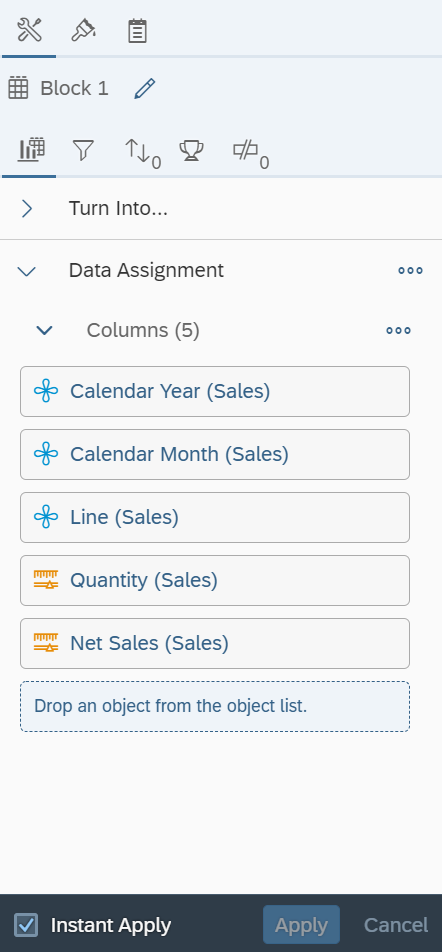Open the Ranking trophy tab
Image resolution: width=442 pixels, height=952 pixels.
(x=191, y=149)
